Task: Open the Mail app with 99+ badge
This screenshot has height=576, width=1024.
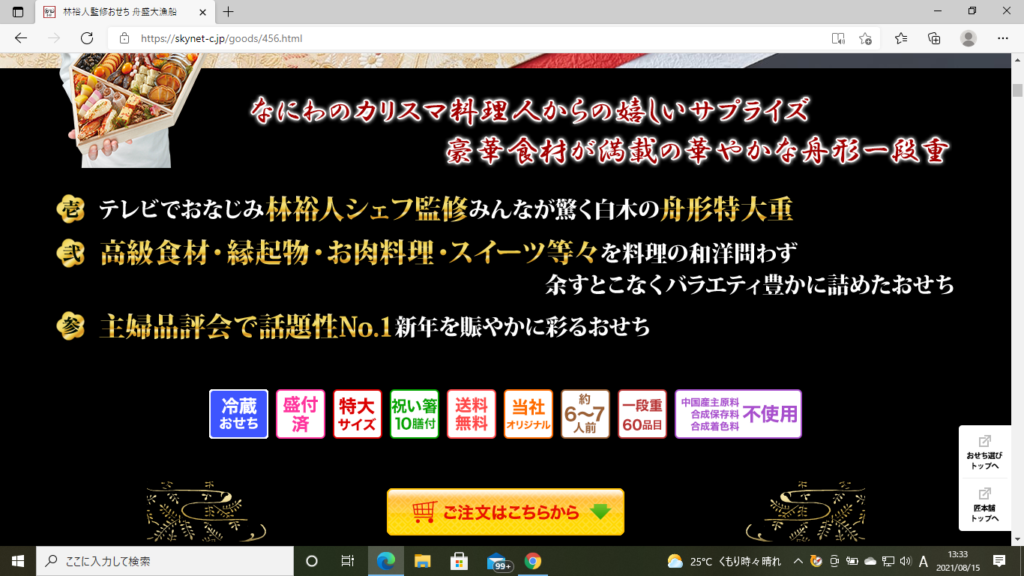Action: coord(498,562)
